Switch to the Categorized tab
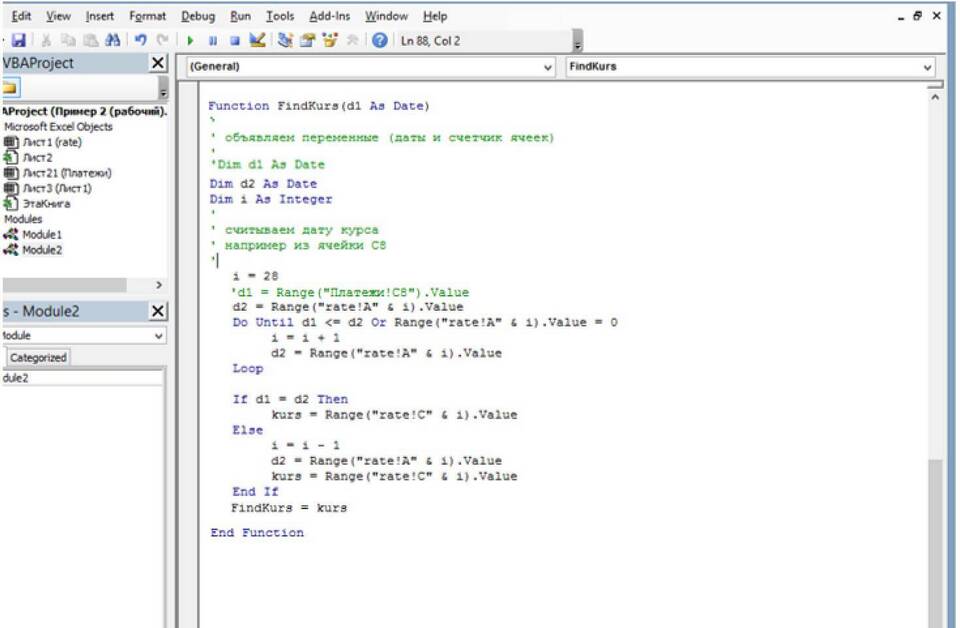 pyautogui.click(x=38, y=357)
